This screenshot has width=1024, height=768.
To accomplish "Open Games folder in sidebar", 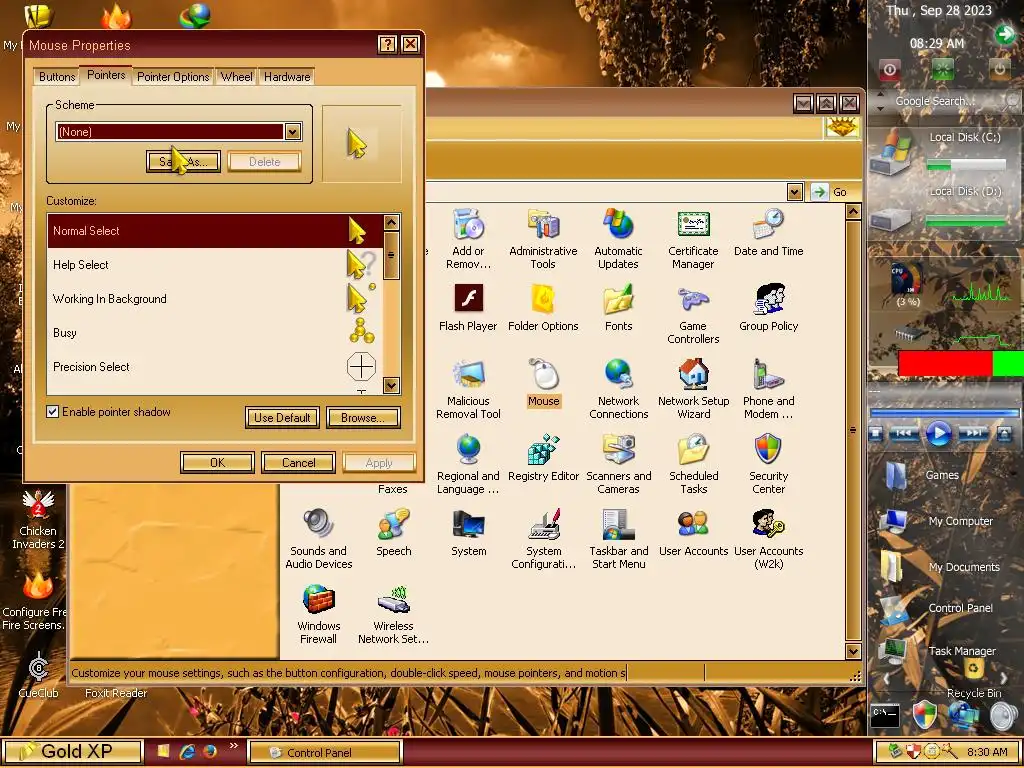I will click(x=923, y=475).
